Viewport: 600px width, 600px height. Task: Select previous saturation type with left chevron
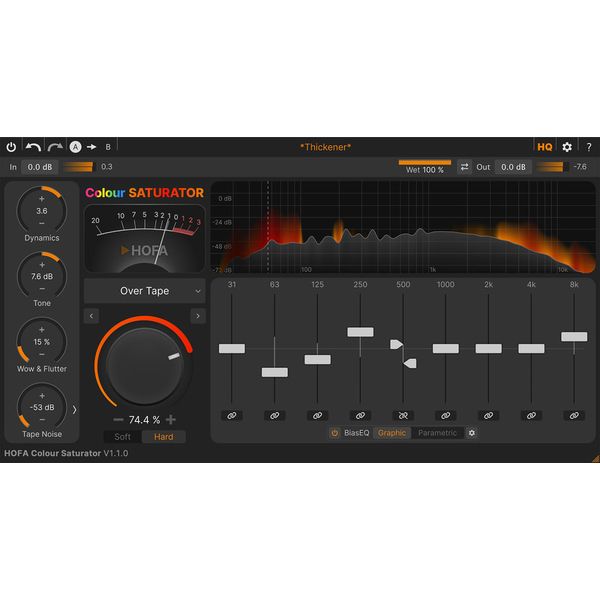[x=91, y=316]
